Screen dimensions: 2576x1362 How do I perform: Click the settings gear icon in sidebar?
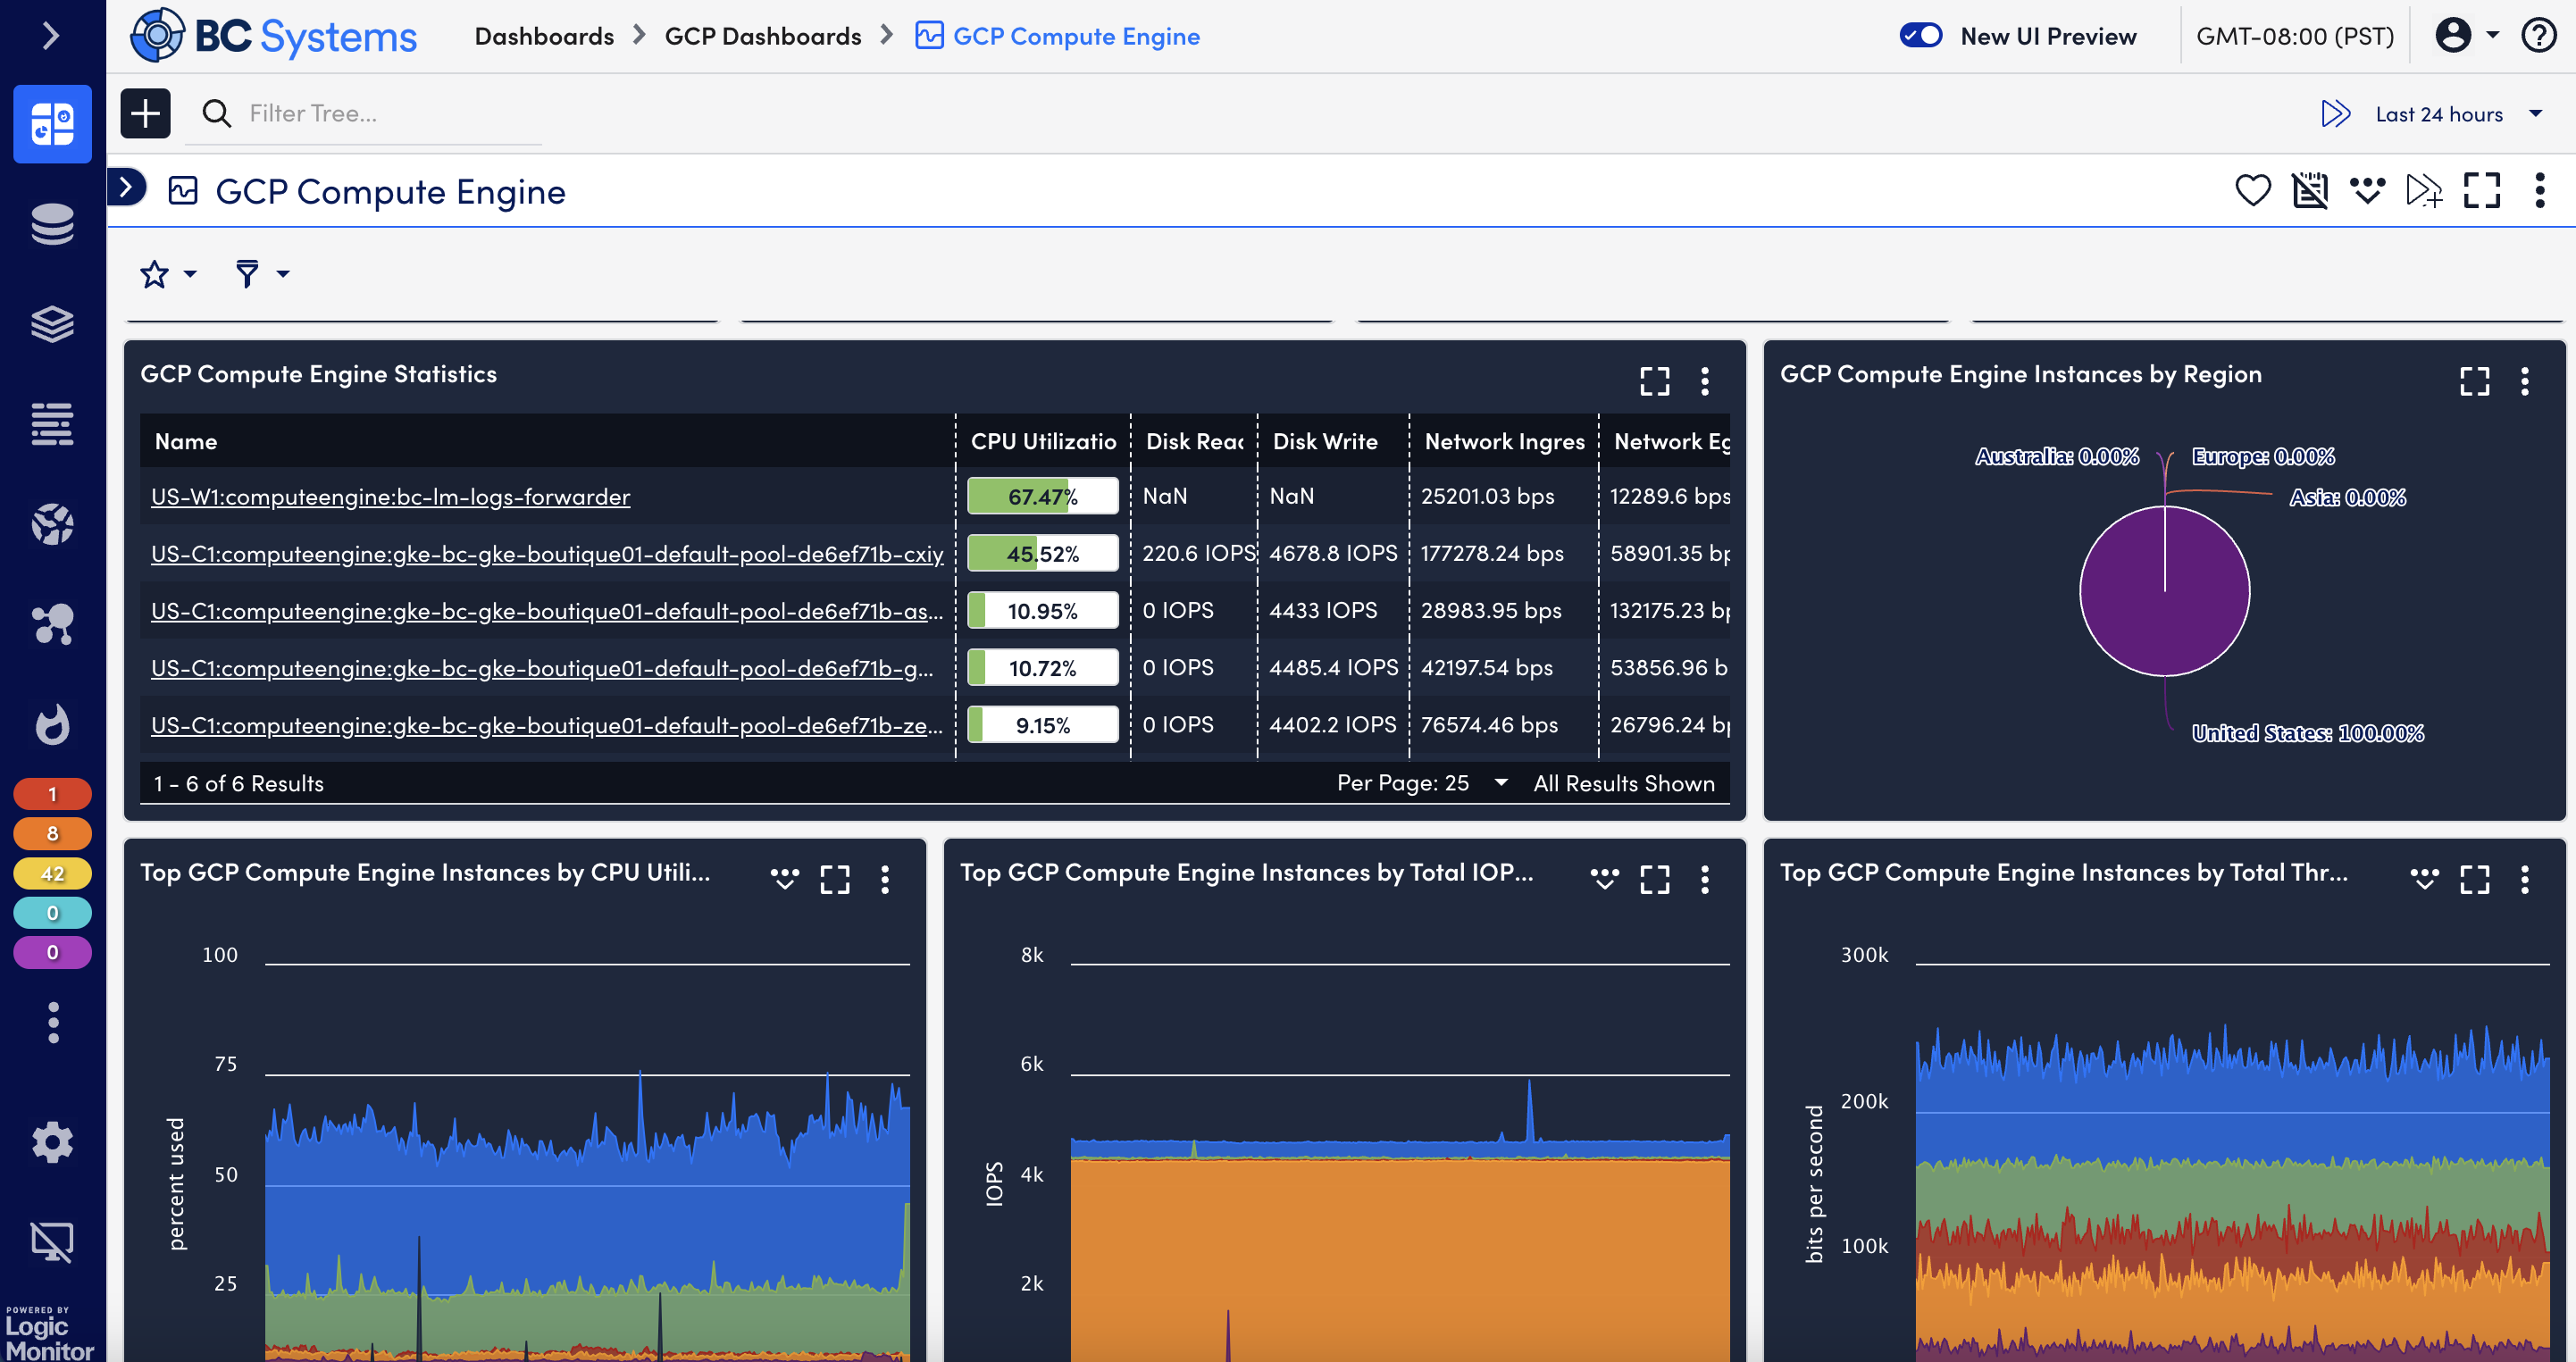pyautogui.click(x=46, y=1141)
